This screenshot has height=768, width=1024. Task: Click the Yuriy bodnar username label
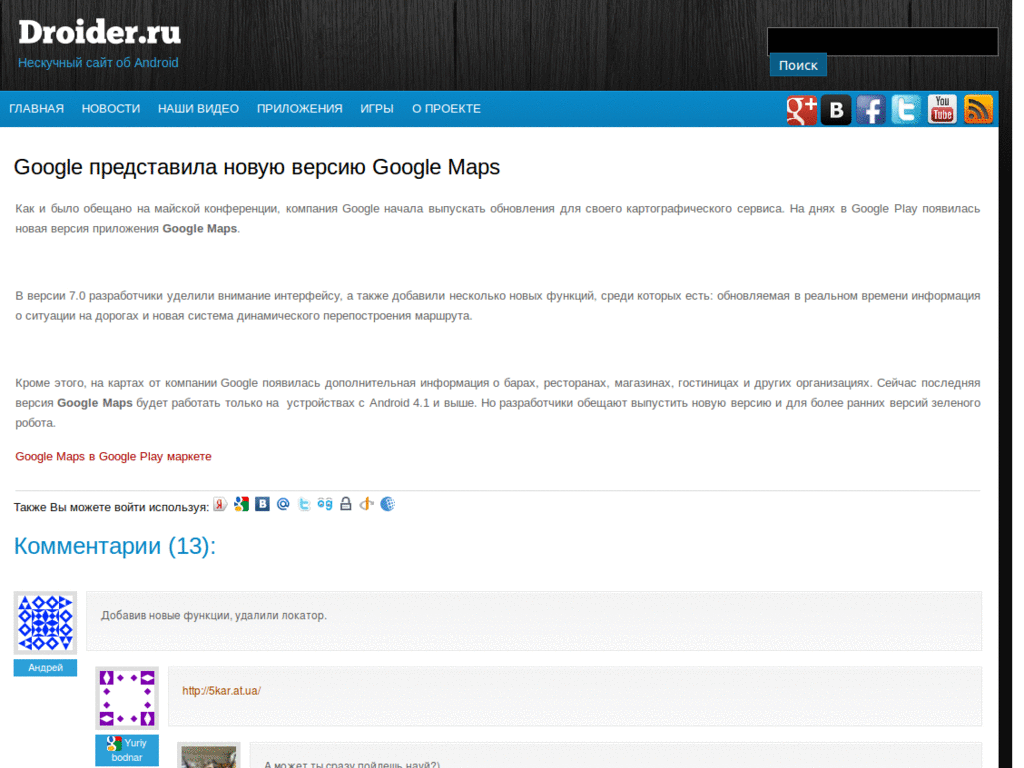[x=127, y=750]
